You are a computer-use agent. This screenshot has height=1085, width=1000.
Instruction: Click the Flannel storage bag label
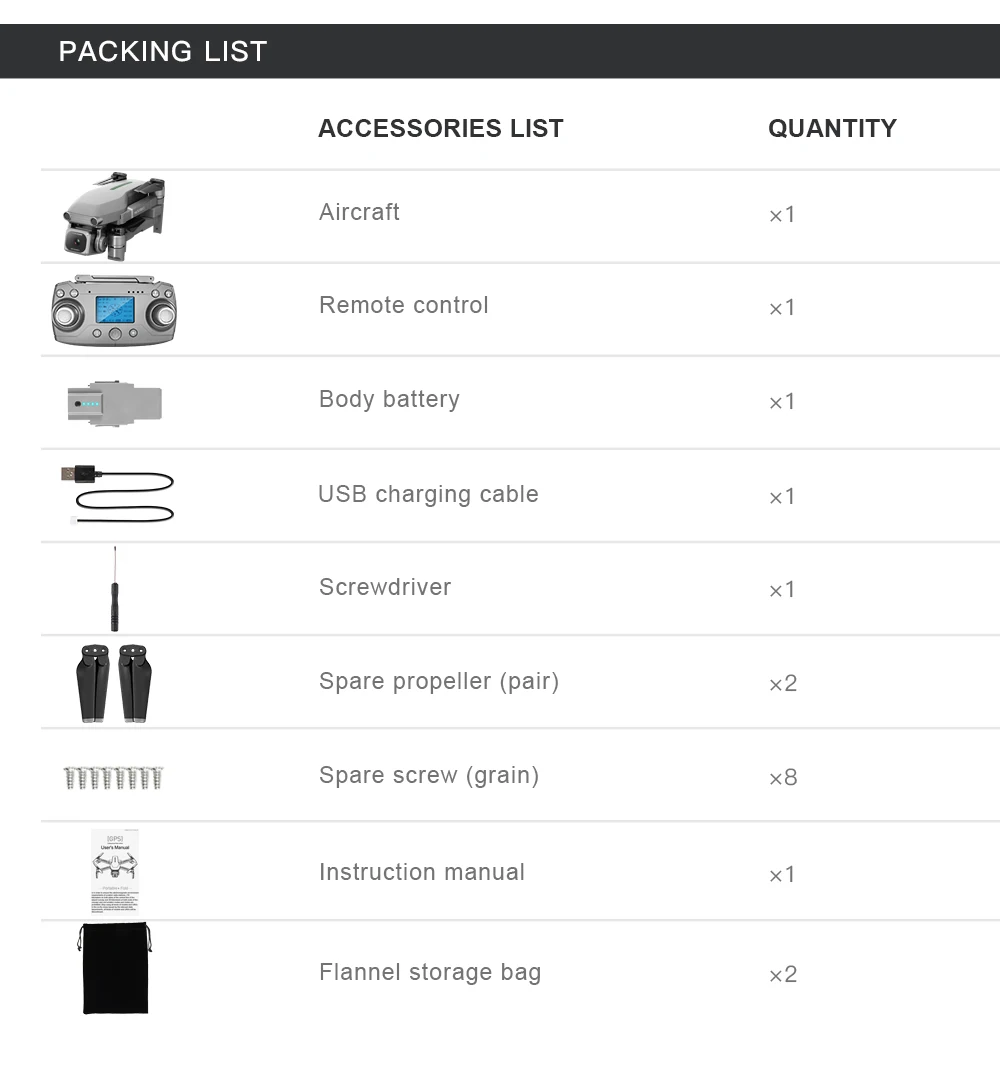[x=430, y=973]
